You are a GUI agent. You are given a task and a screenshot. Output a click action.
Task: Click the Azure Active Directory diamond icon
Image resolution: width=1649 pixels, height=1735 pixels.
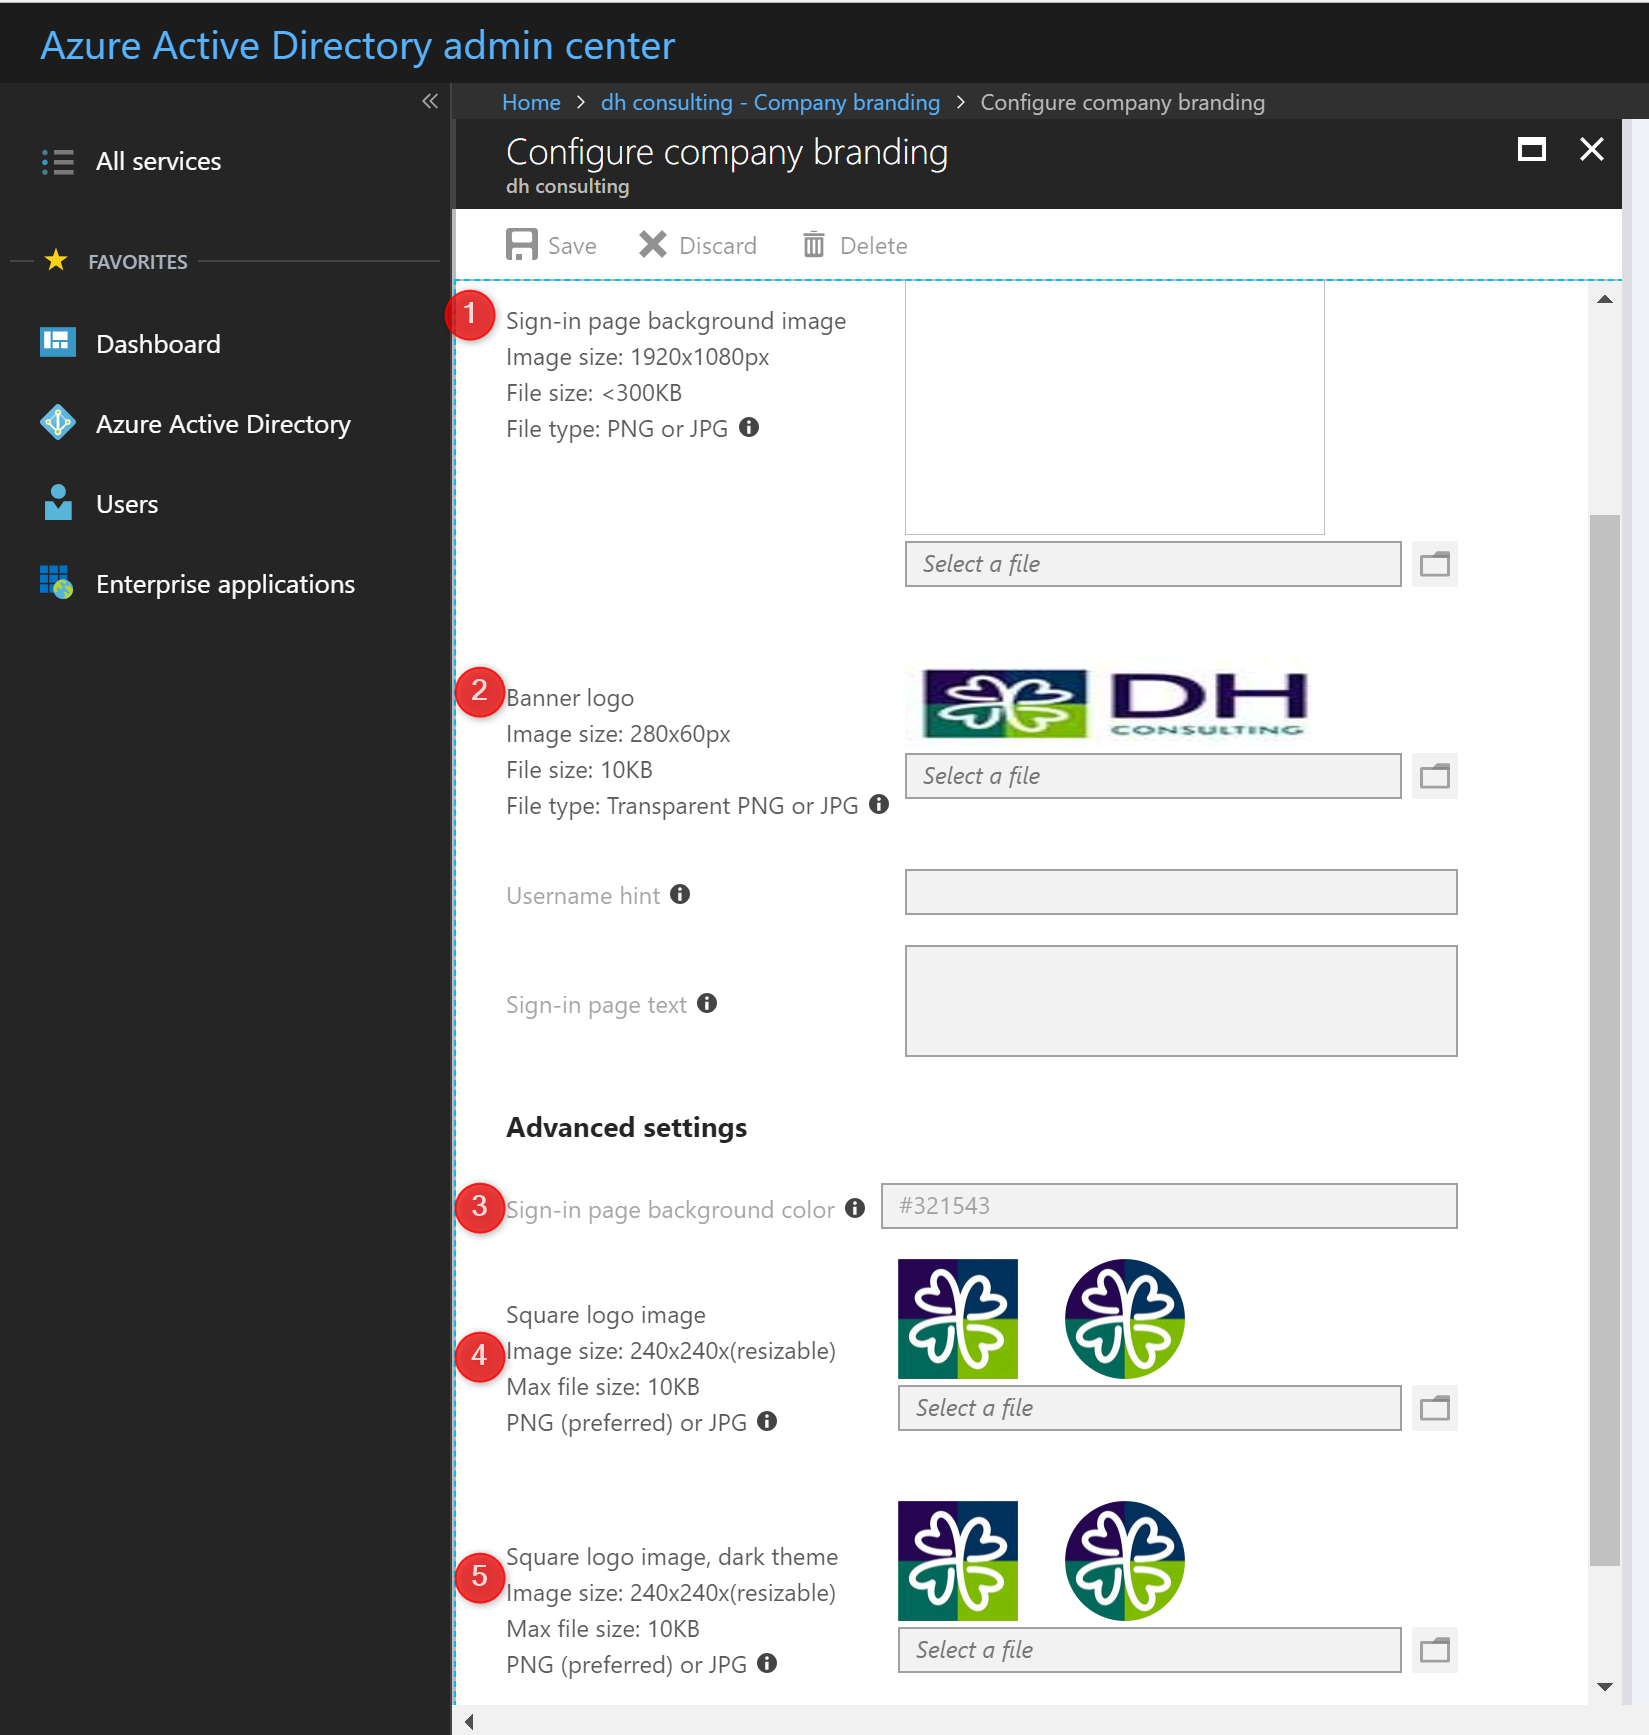click(x=58, y=422)
